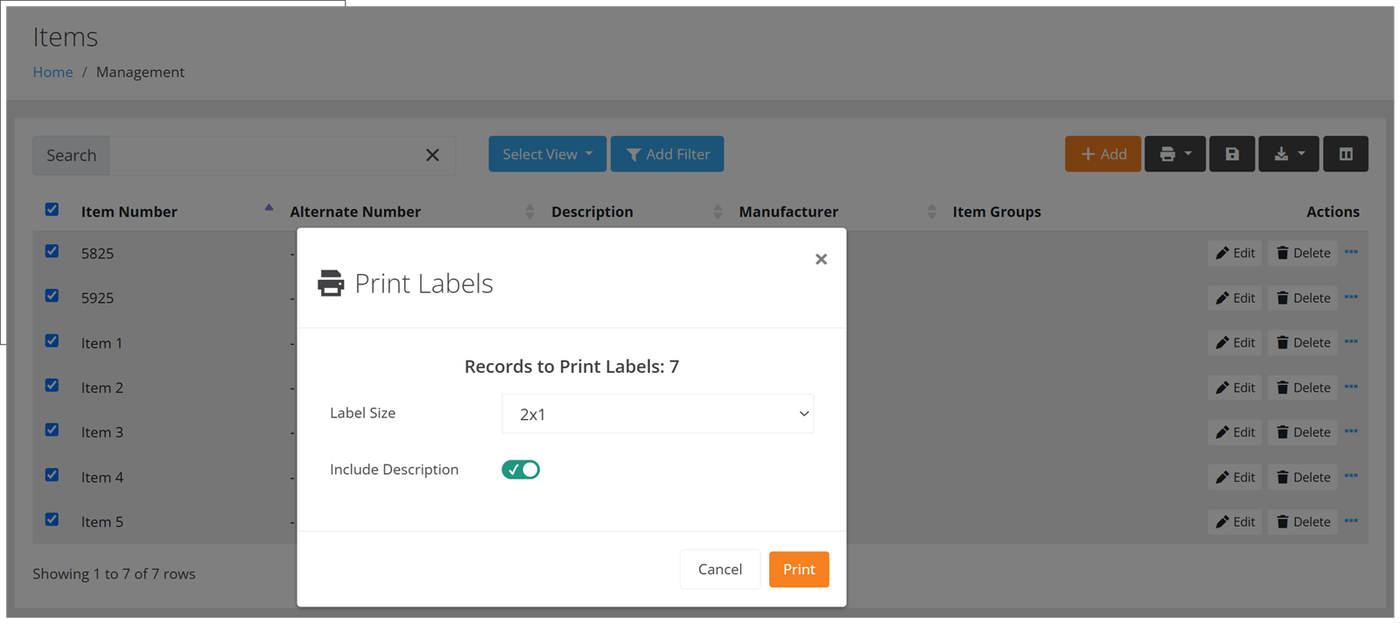Viewport: 1400px width, 623px height.
Task: Delete the Item 5 row
Action: click(x=1303, y=521)
